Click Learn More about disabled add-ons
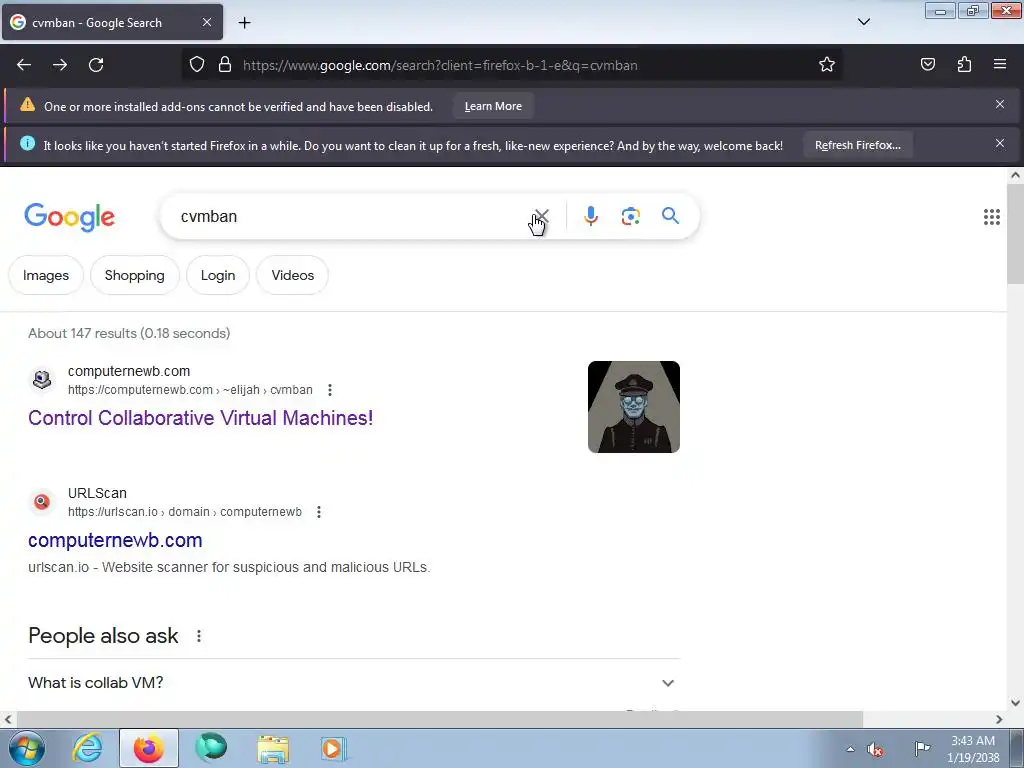 [493, 106]
